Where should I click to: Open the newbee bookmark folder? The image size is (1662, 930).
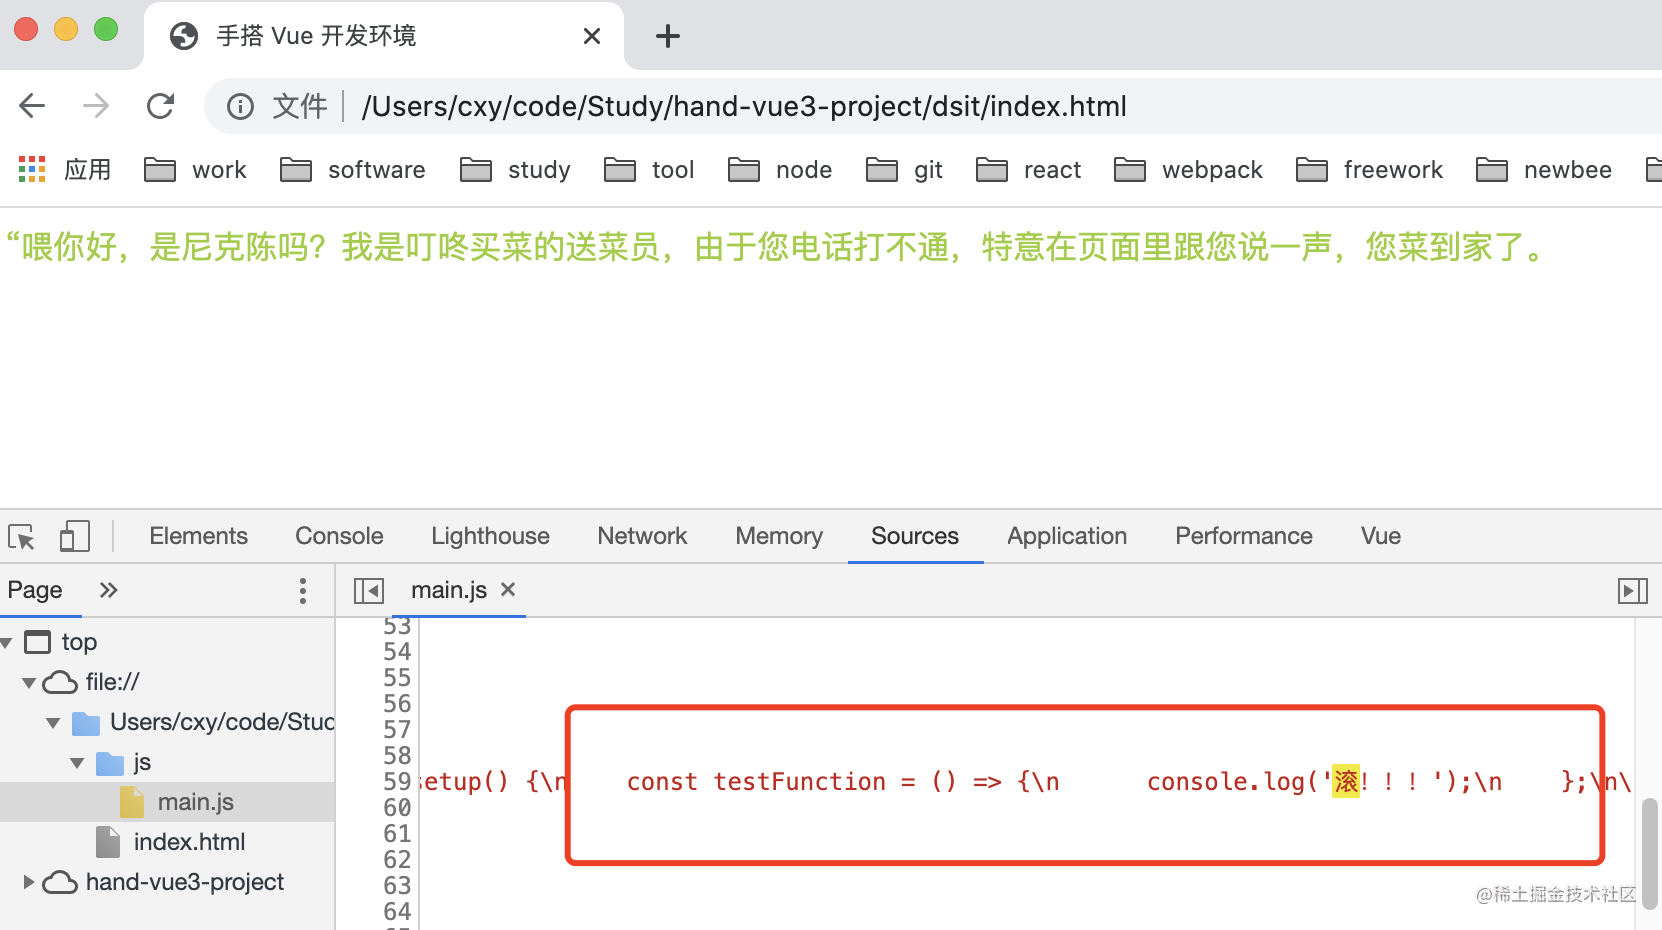[1544, 170]
